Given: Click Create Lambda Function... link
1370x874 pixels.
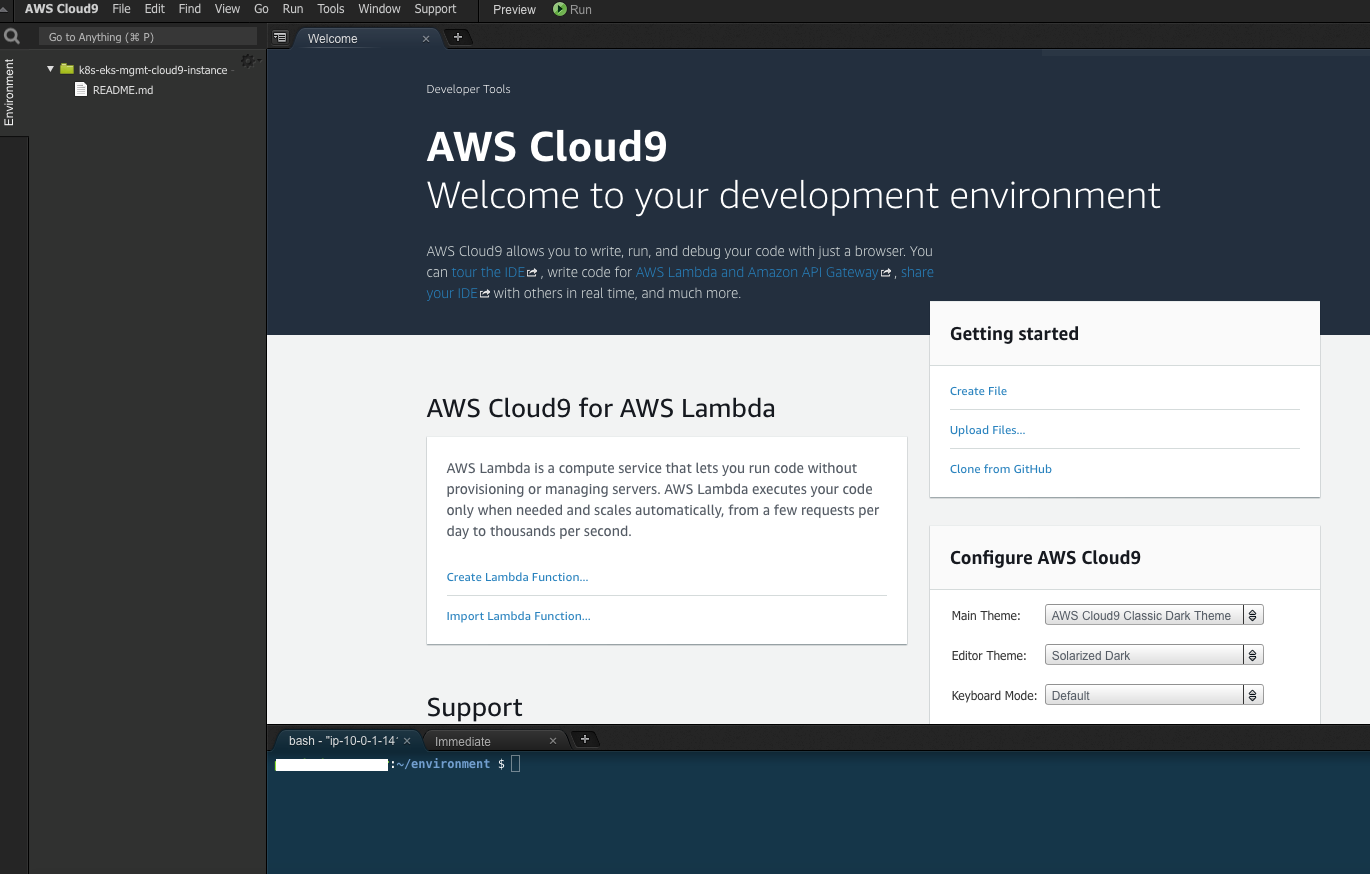Looking at the screenshot, I should (517, 577).
